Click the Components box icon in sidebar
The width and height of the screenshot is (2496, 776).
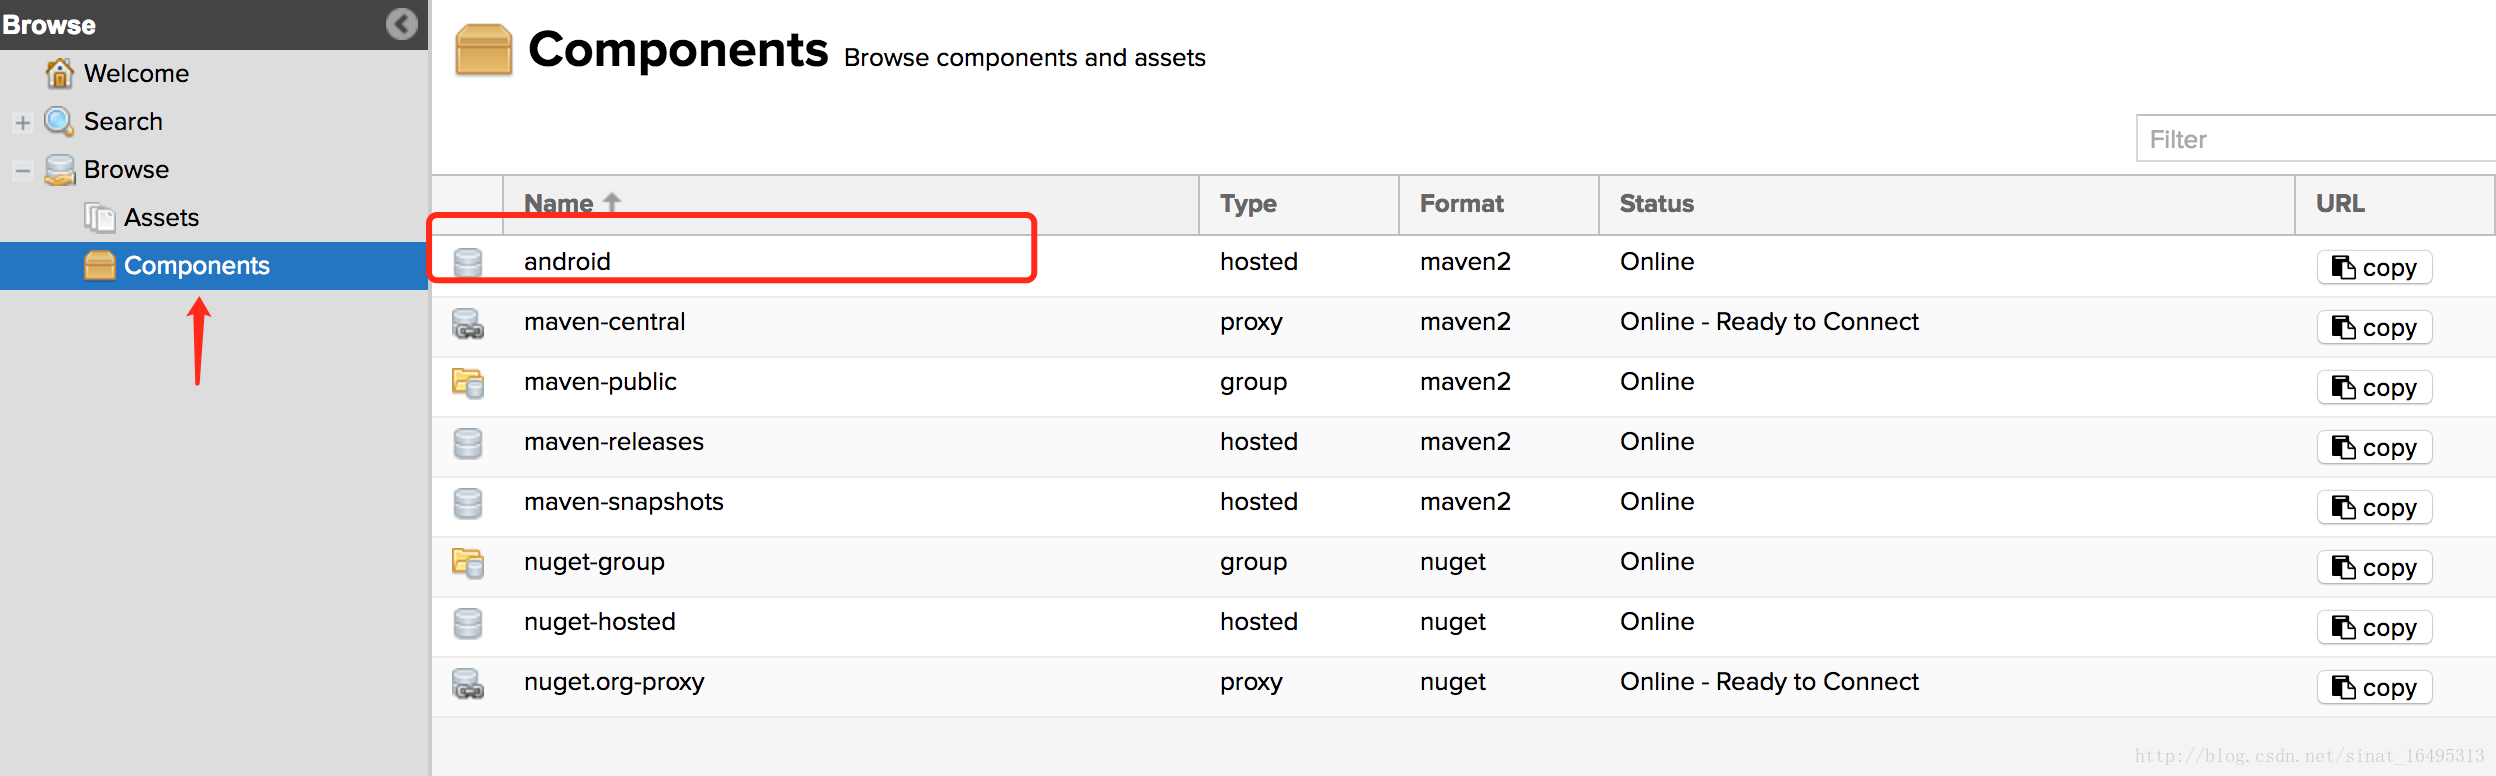click(x=100, y=265)
